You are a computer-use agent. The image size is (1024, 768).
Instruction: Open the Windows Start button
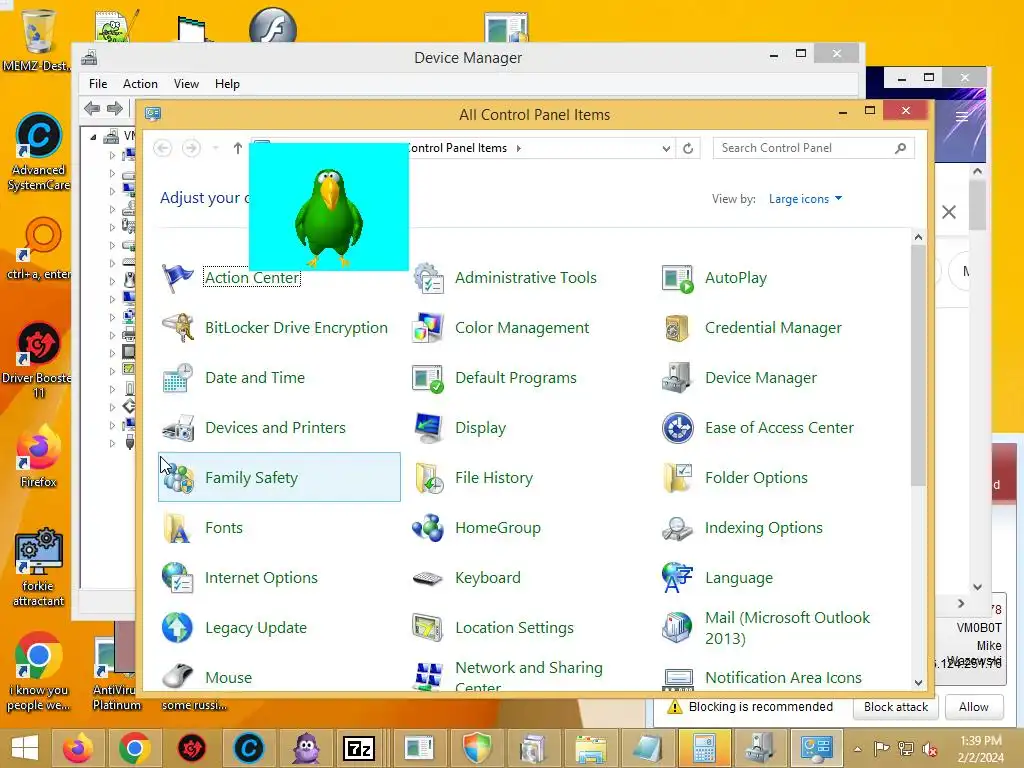point(25,748)
